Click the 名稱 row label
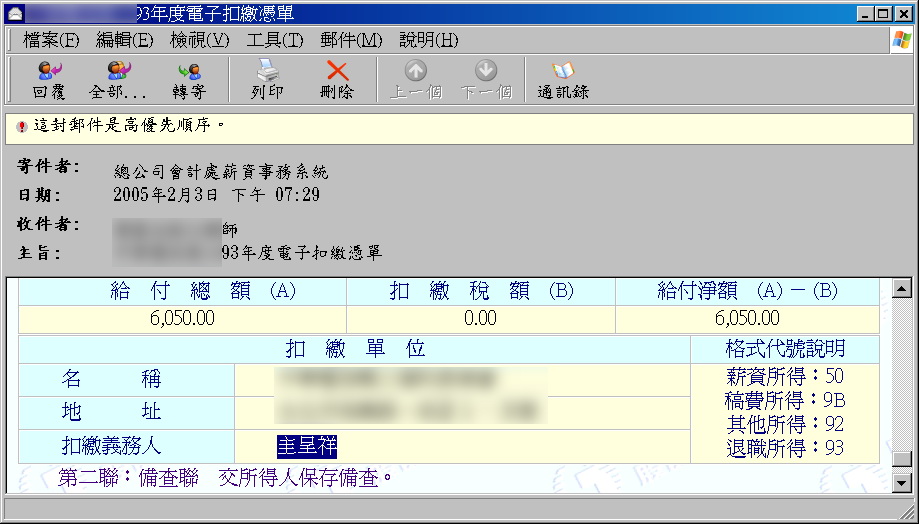Image resolution: width=919 pixels, height=524 pixels. [x=111, y=379]
